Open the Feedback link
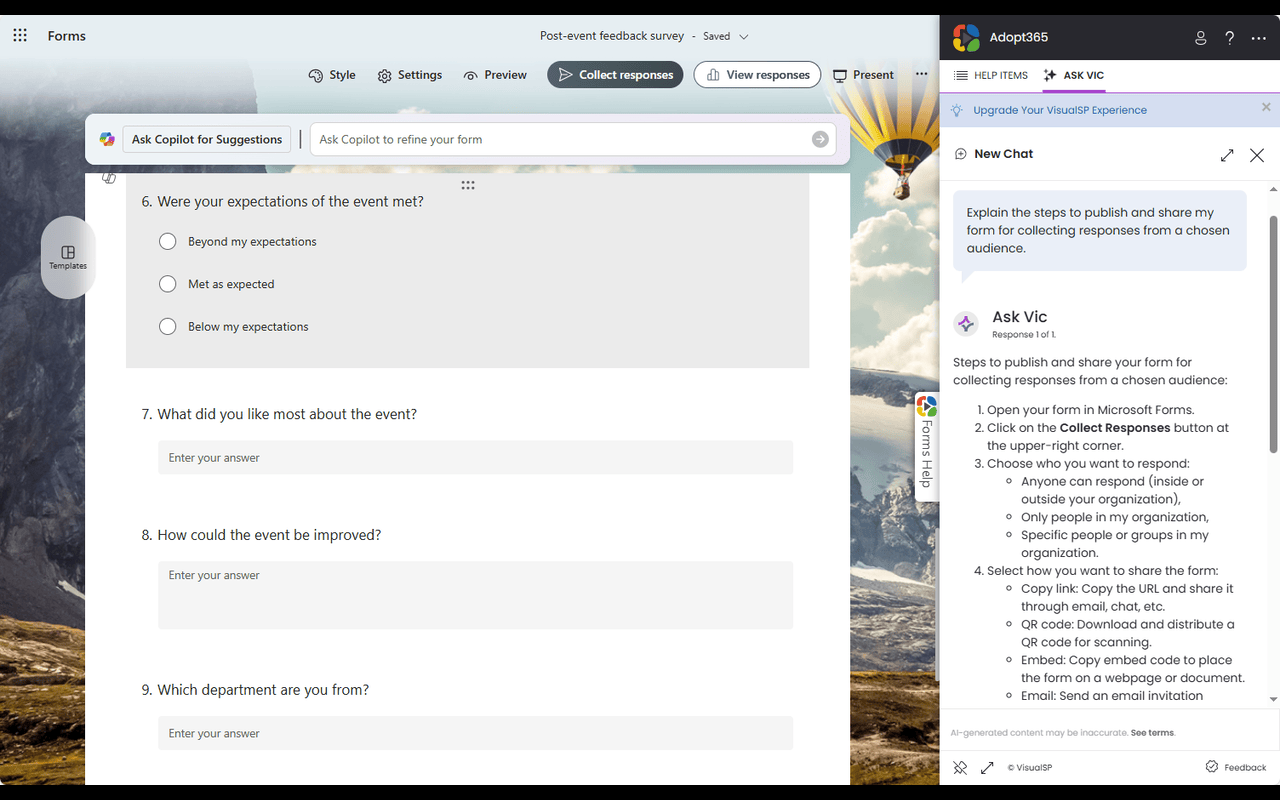The width and height of the screenshot is (1280, 800). (1236, 767)
